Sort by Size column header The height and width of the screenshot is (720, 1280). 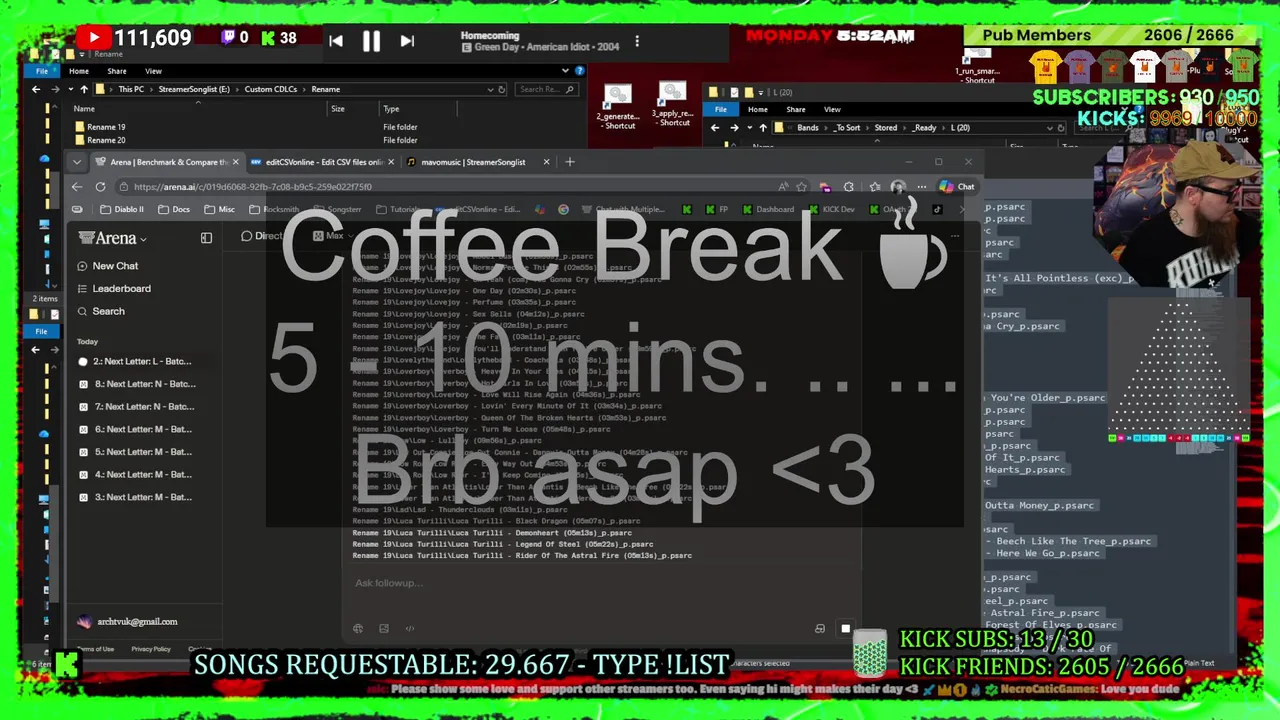[338, 109]
